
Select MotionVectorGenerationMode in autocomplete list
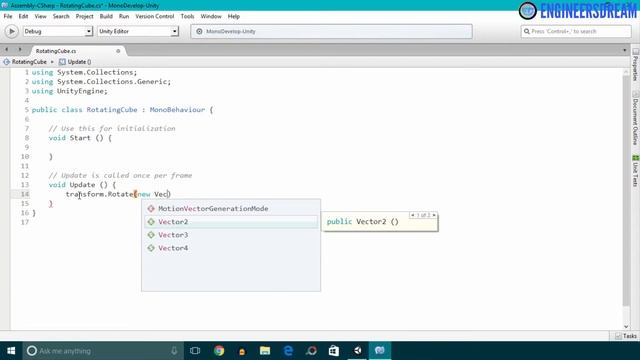tap(231, 209)
